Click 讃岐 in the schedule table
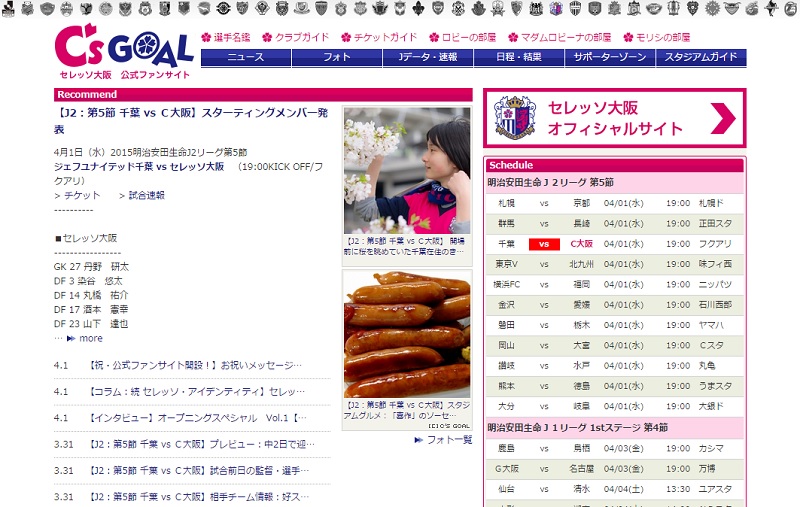 tap(506, 366)
